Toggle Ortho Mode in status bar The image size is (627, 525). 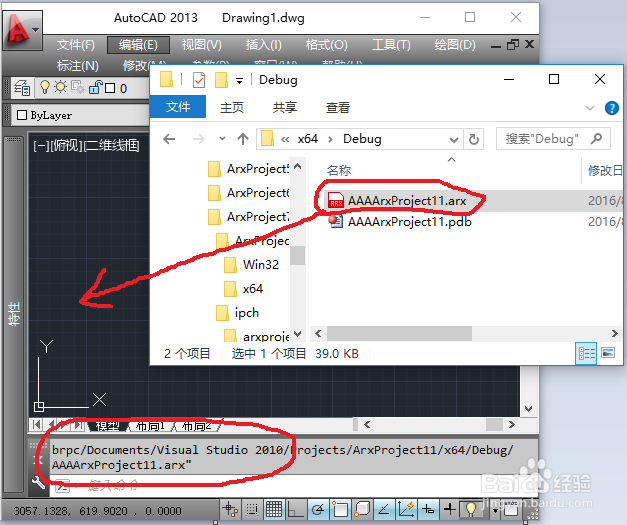(x=296, y=509)
